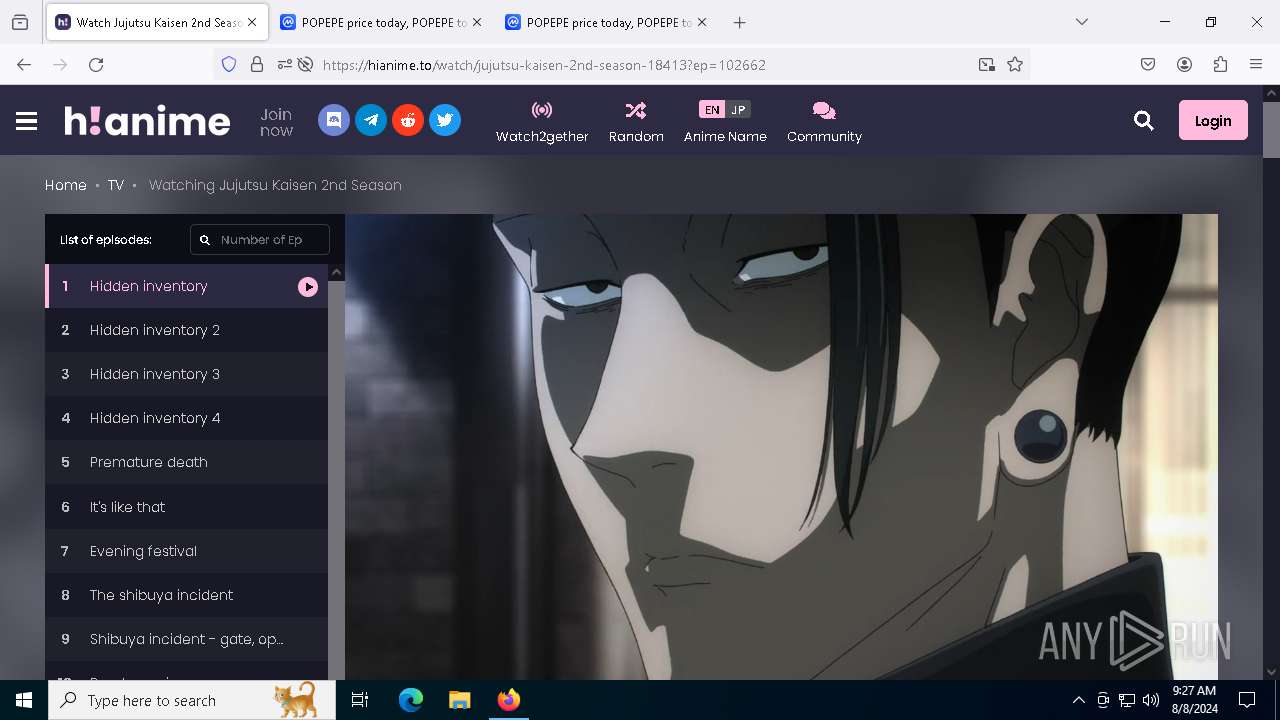
Task: Select episode 7 Evening festival
Action: [187, 551]
